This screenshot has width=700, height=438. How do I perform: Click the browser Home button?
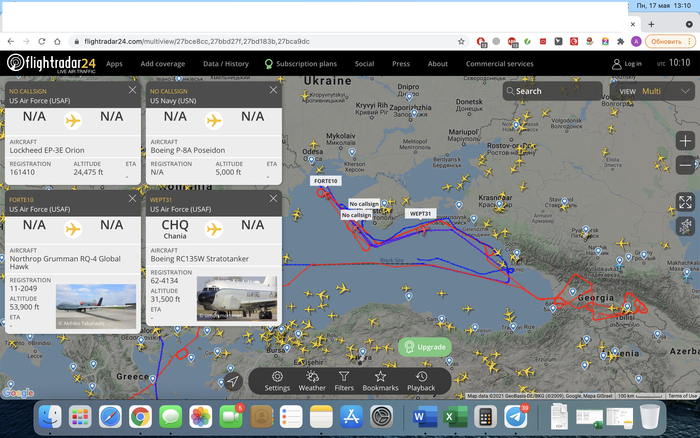click(57, 42)
